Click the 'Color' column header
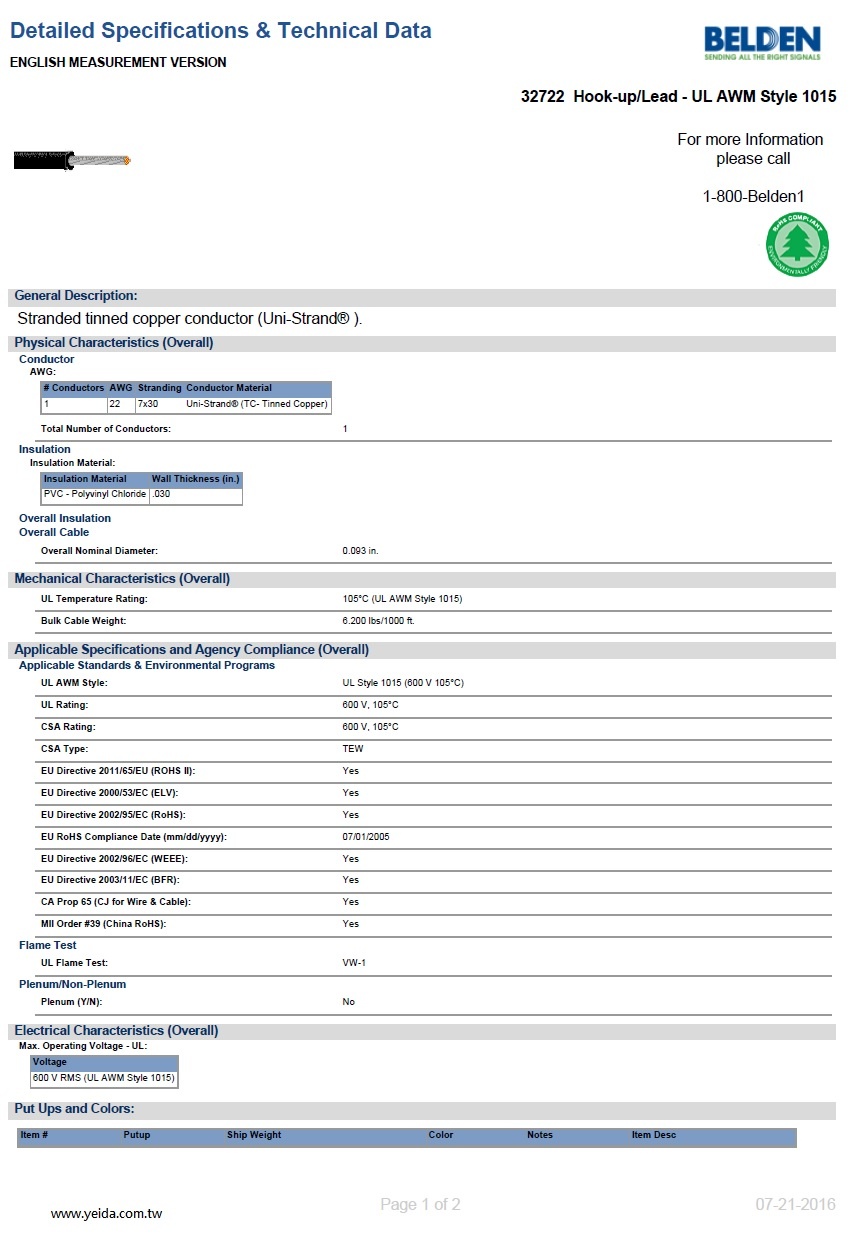The height and width of the screenshot is (1237, 861). click(x=441, y=1135)
